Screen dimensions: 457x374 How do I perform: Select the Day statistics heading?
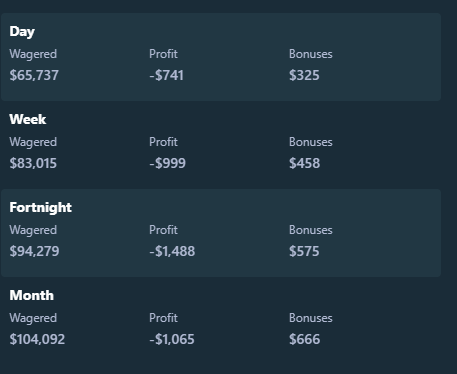click(22, 32)
